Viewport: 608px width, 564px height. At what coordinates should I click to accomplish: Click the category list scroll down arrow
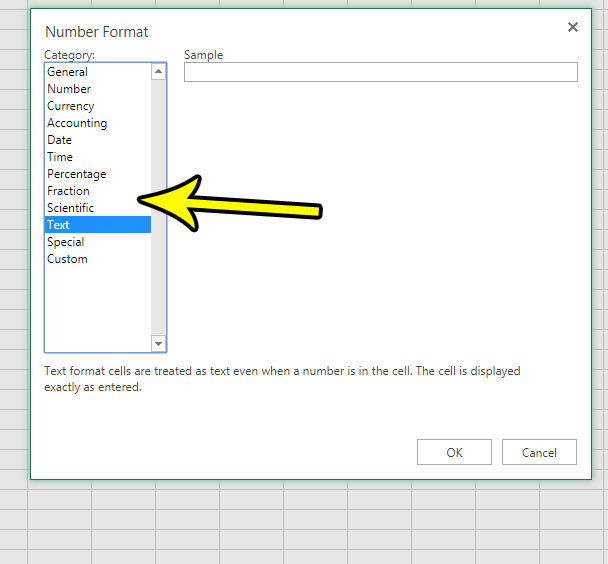tap(158, 343)
